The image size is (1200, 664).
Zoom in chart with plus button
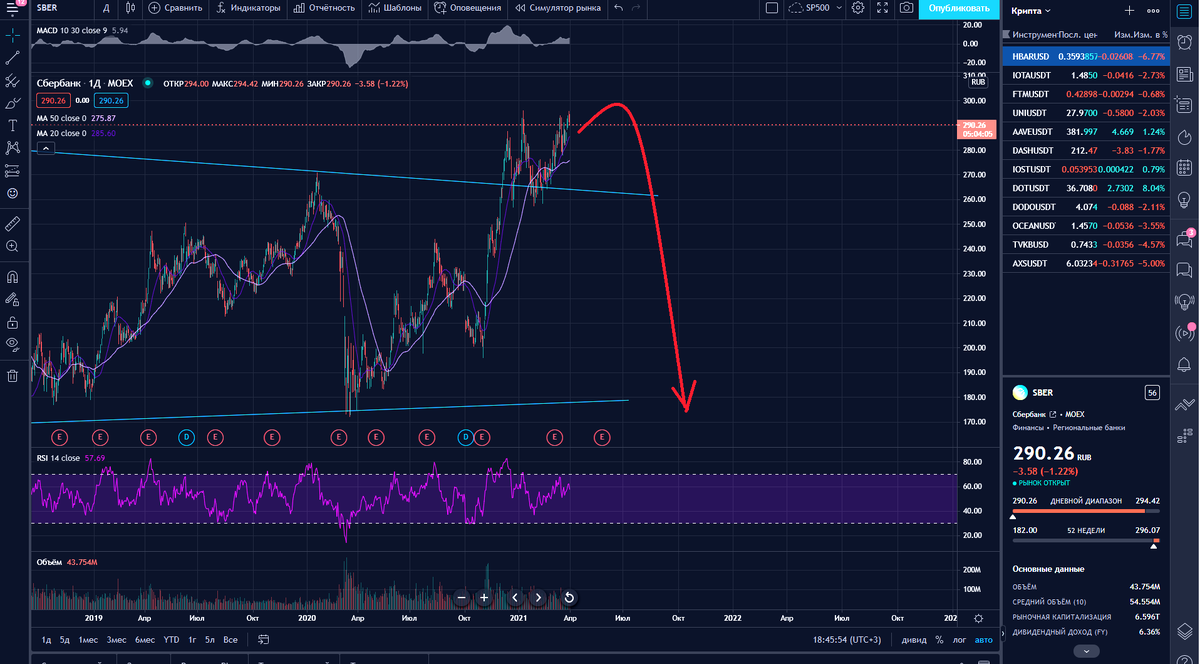pyautogui.click(x=484, y=597)
